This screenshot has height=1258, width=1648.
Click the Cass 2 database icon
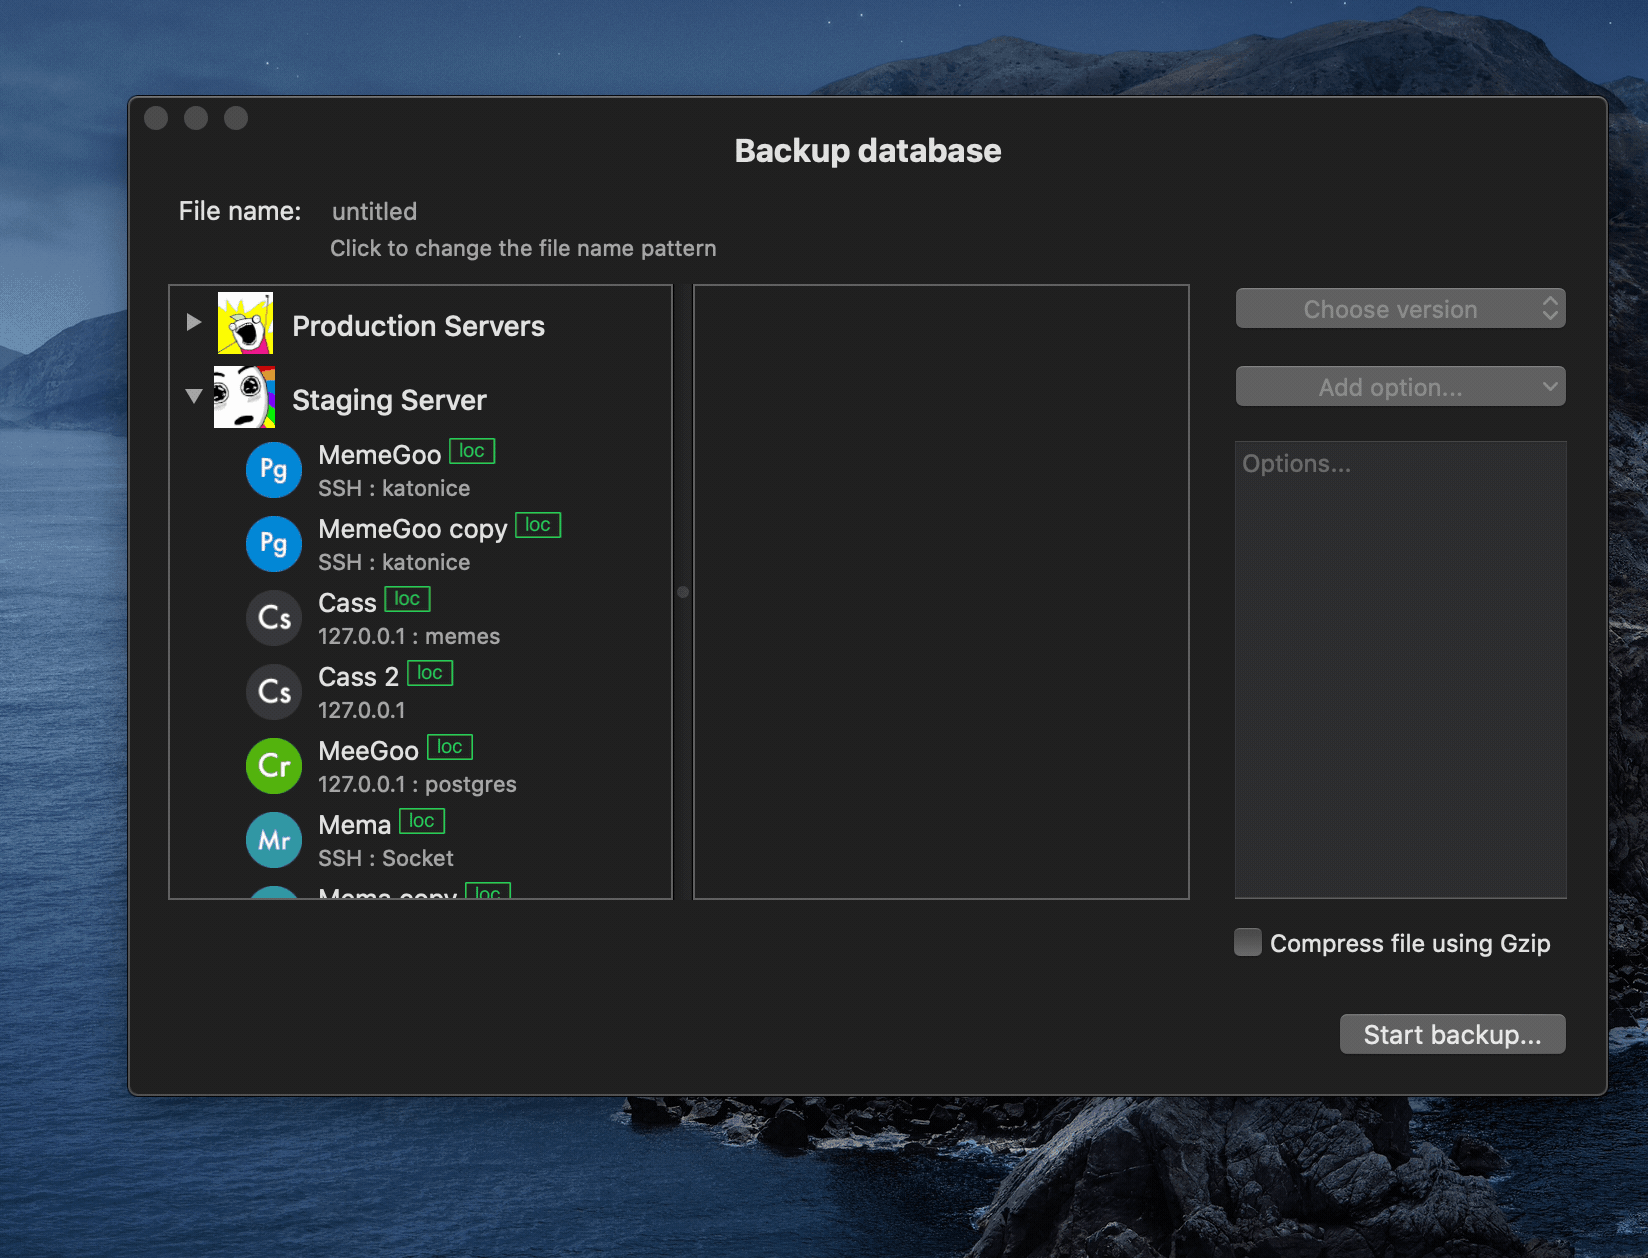[x=273, y=691]
